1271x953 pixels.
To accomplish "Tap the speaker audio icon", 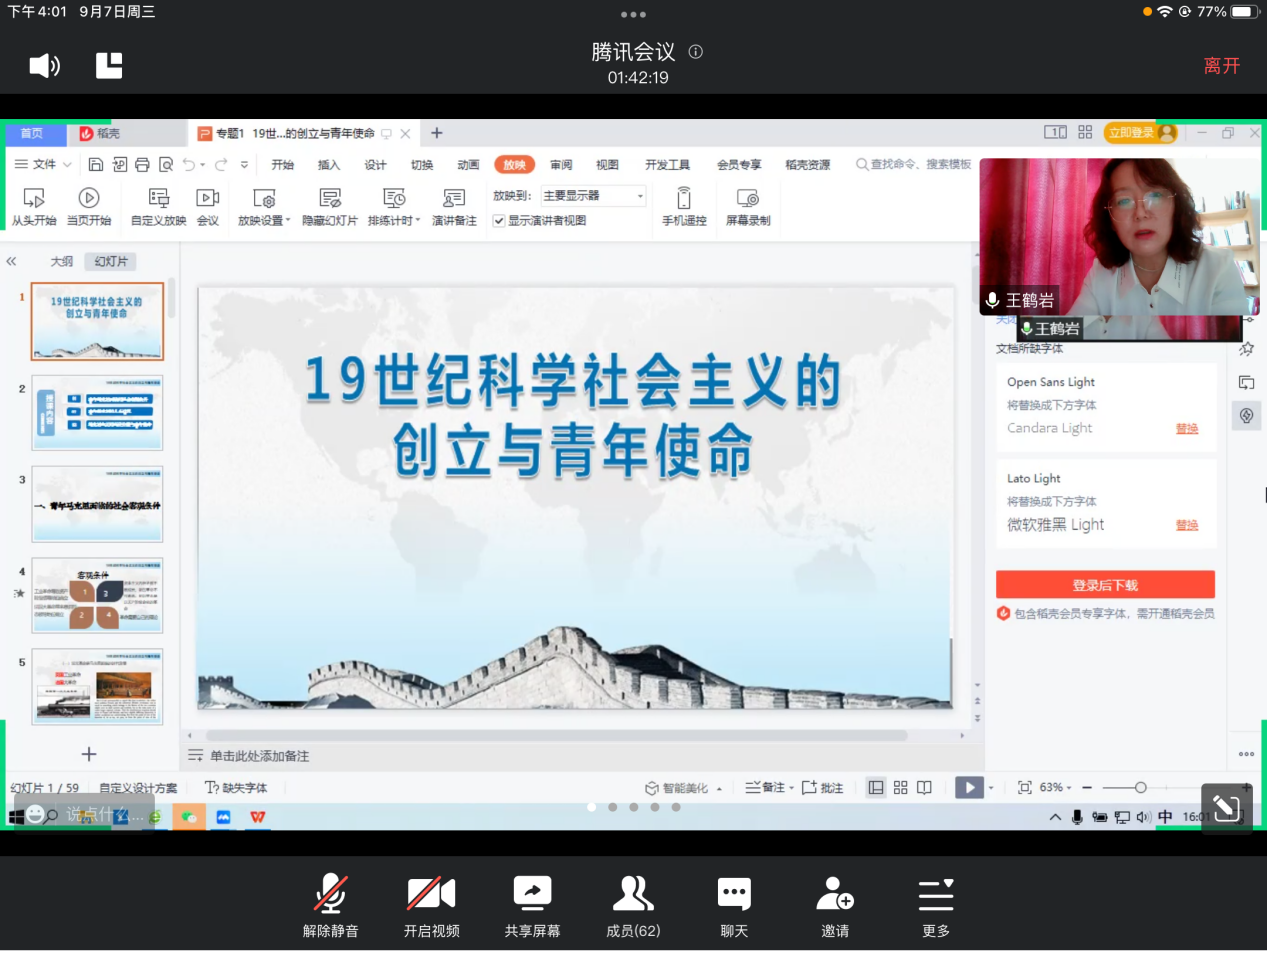I will pyautogui.click(x=44, y=66).
